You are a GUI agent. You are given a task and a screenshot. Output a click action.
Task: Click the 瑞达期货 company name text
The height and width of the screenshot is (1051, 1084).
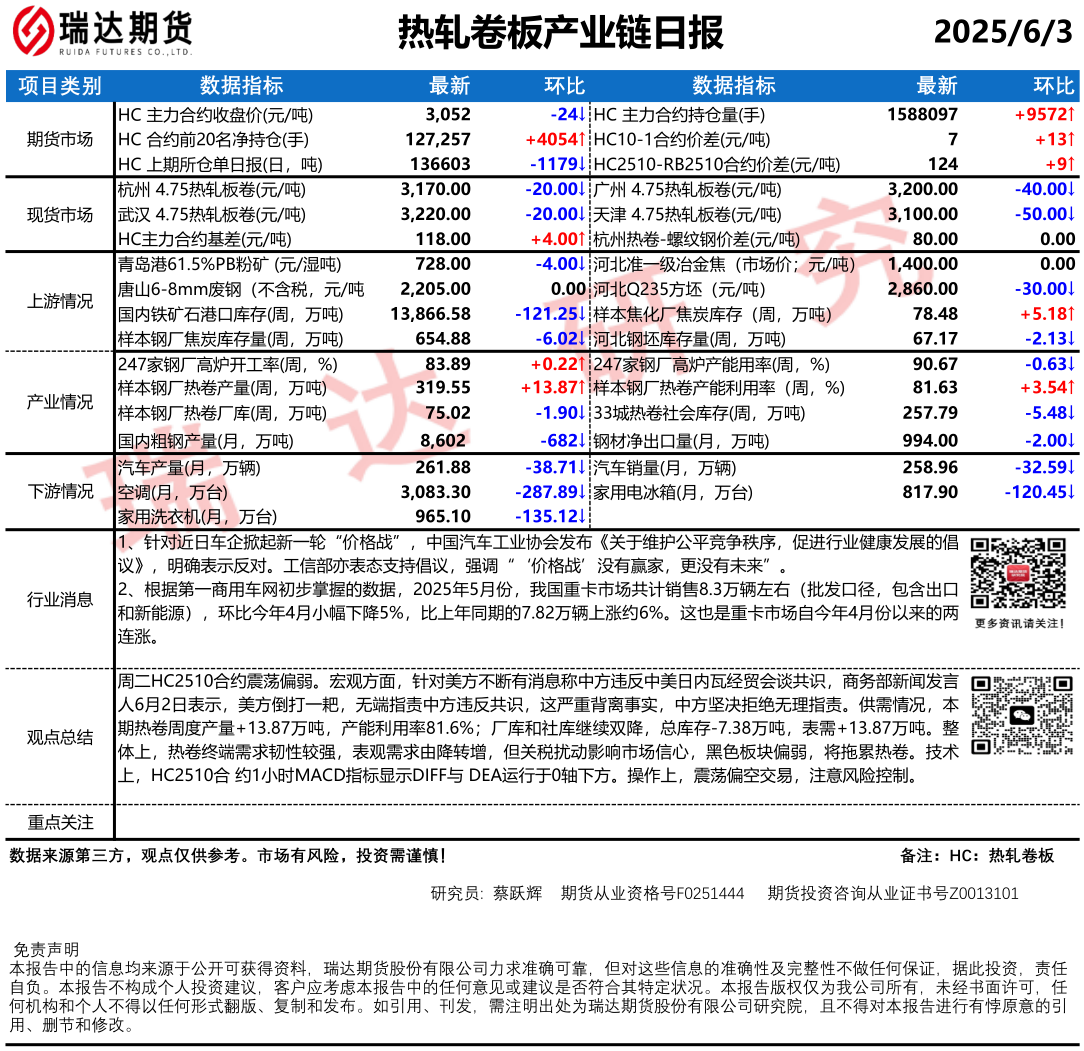(x=125, y=28)
